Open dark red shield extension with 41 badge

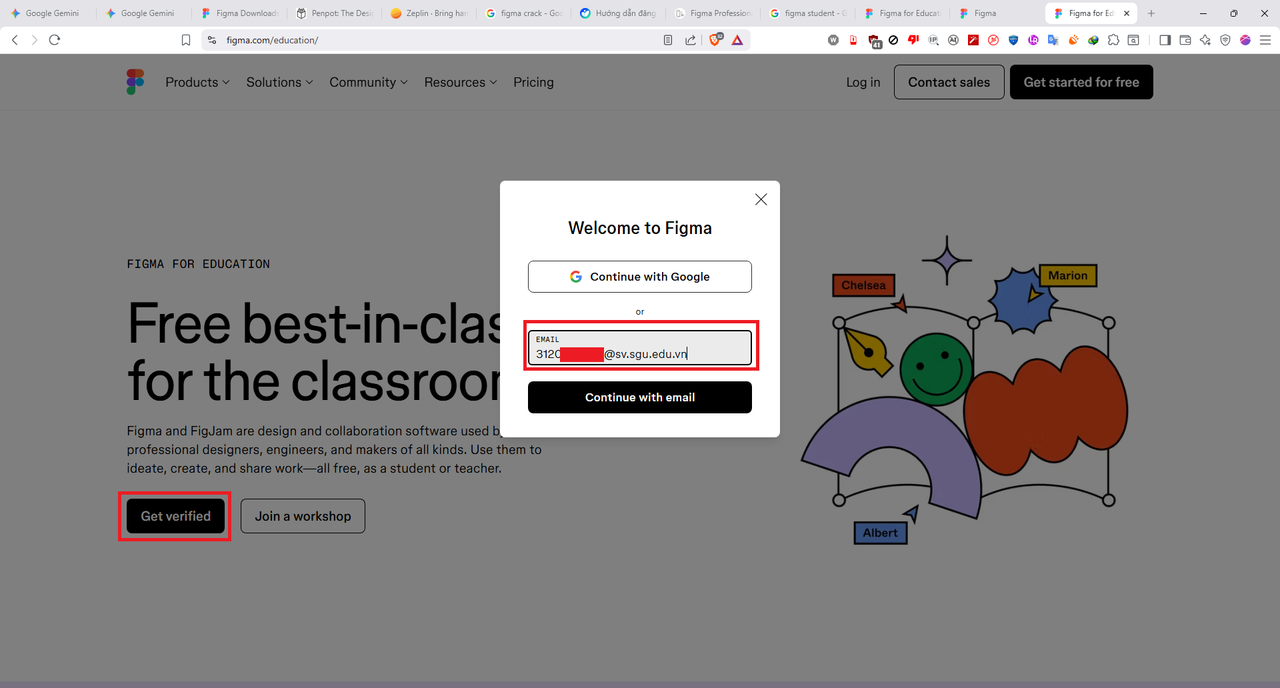875,40
